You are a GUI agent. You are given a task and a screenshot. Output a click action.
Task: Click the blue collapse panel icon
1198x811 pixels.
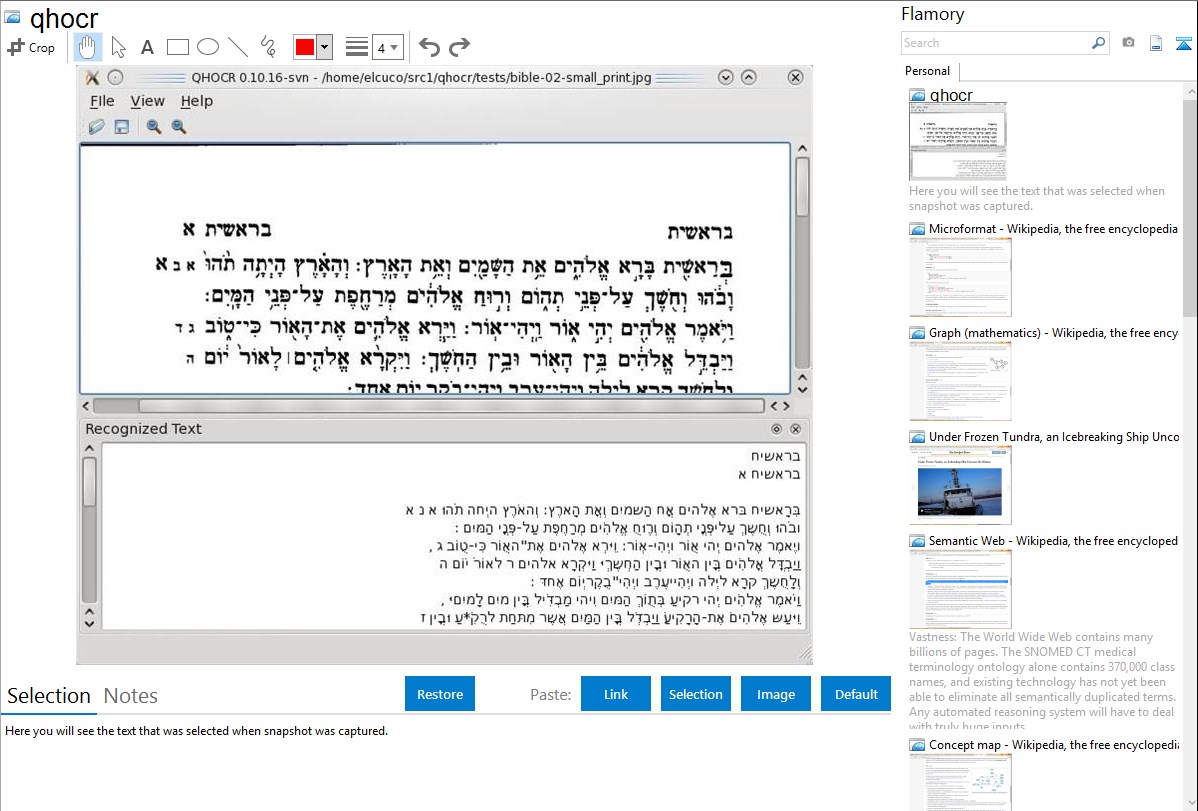1183,44
